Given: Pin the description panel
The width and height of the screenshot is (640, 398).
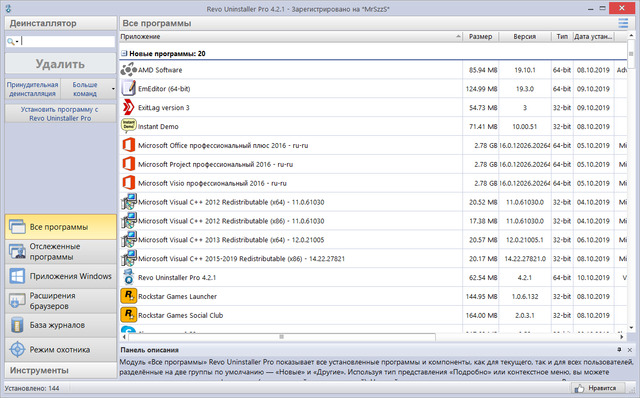Looking at the screenshot, I should pos(619,350).
